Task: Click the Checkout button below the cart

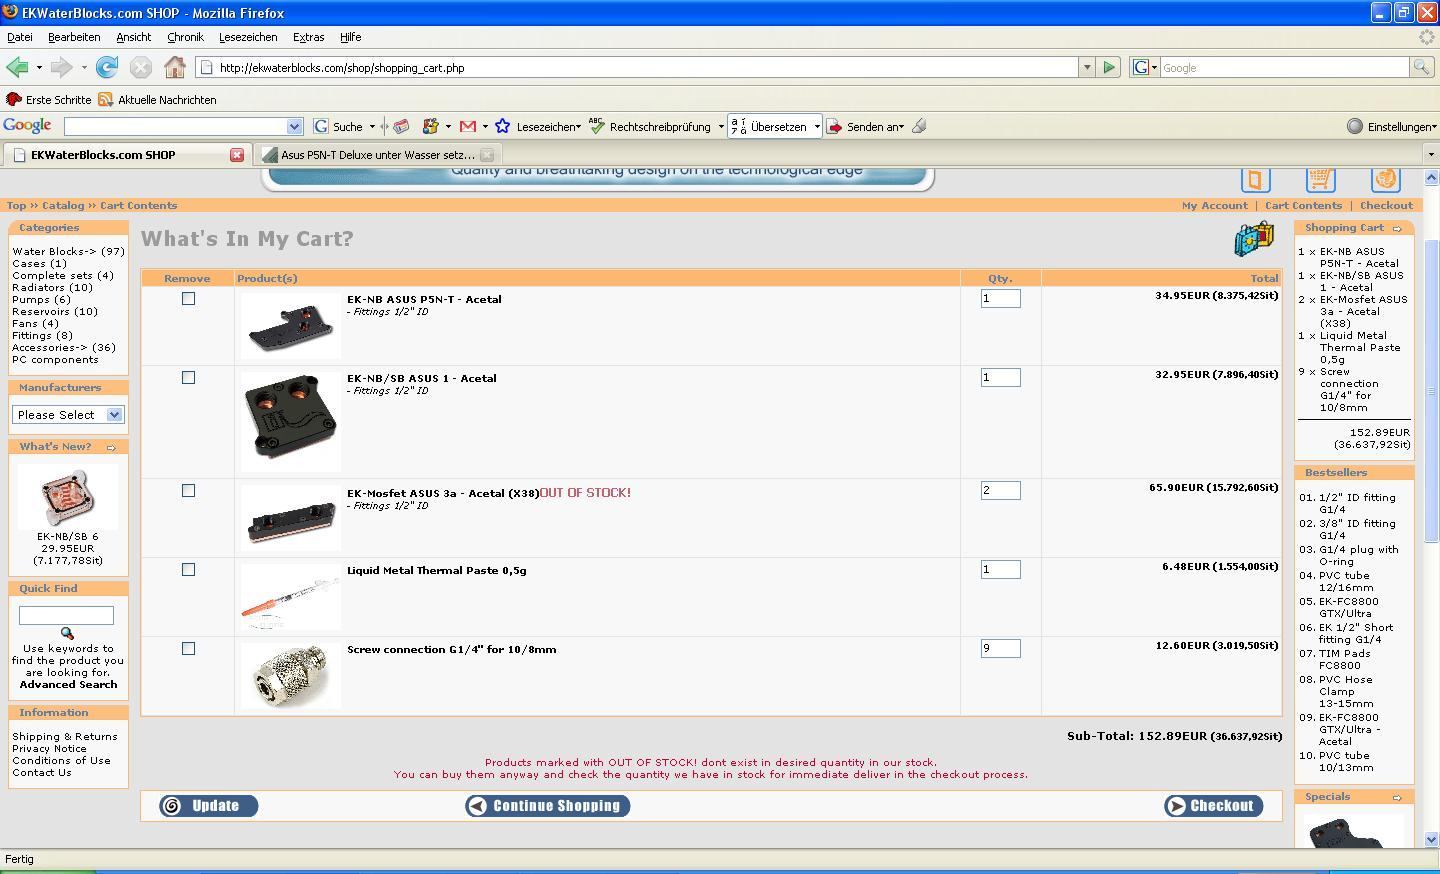Action: click(1214, 806)
